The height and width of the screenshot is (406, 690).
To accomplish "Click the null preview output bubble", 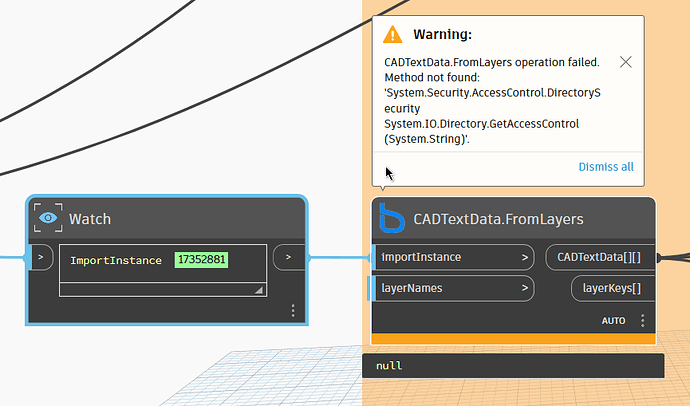I will coord(513,366).
